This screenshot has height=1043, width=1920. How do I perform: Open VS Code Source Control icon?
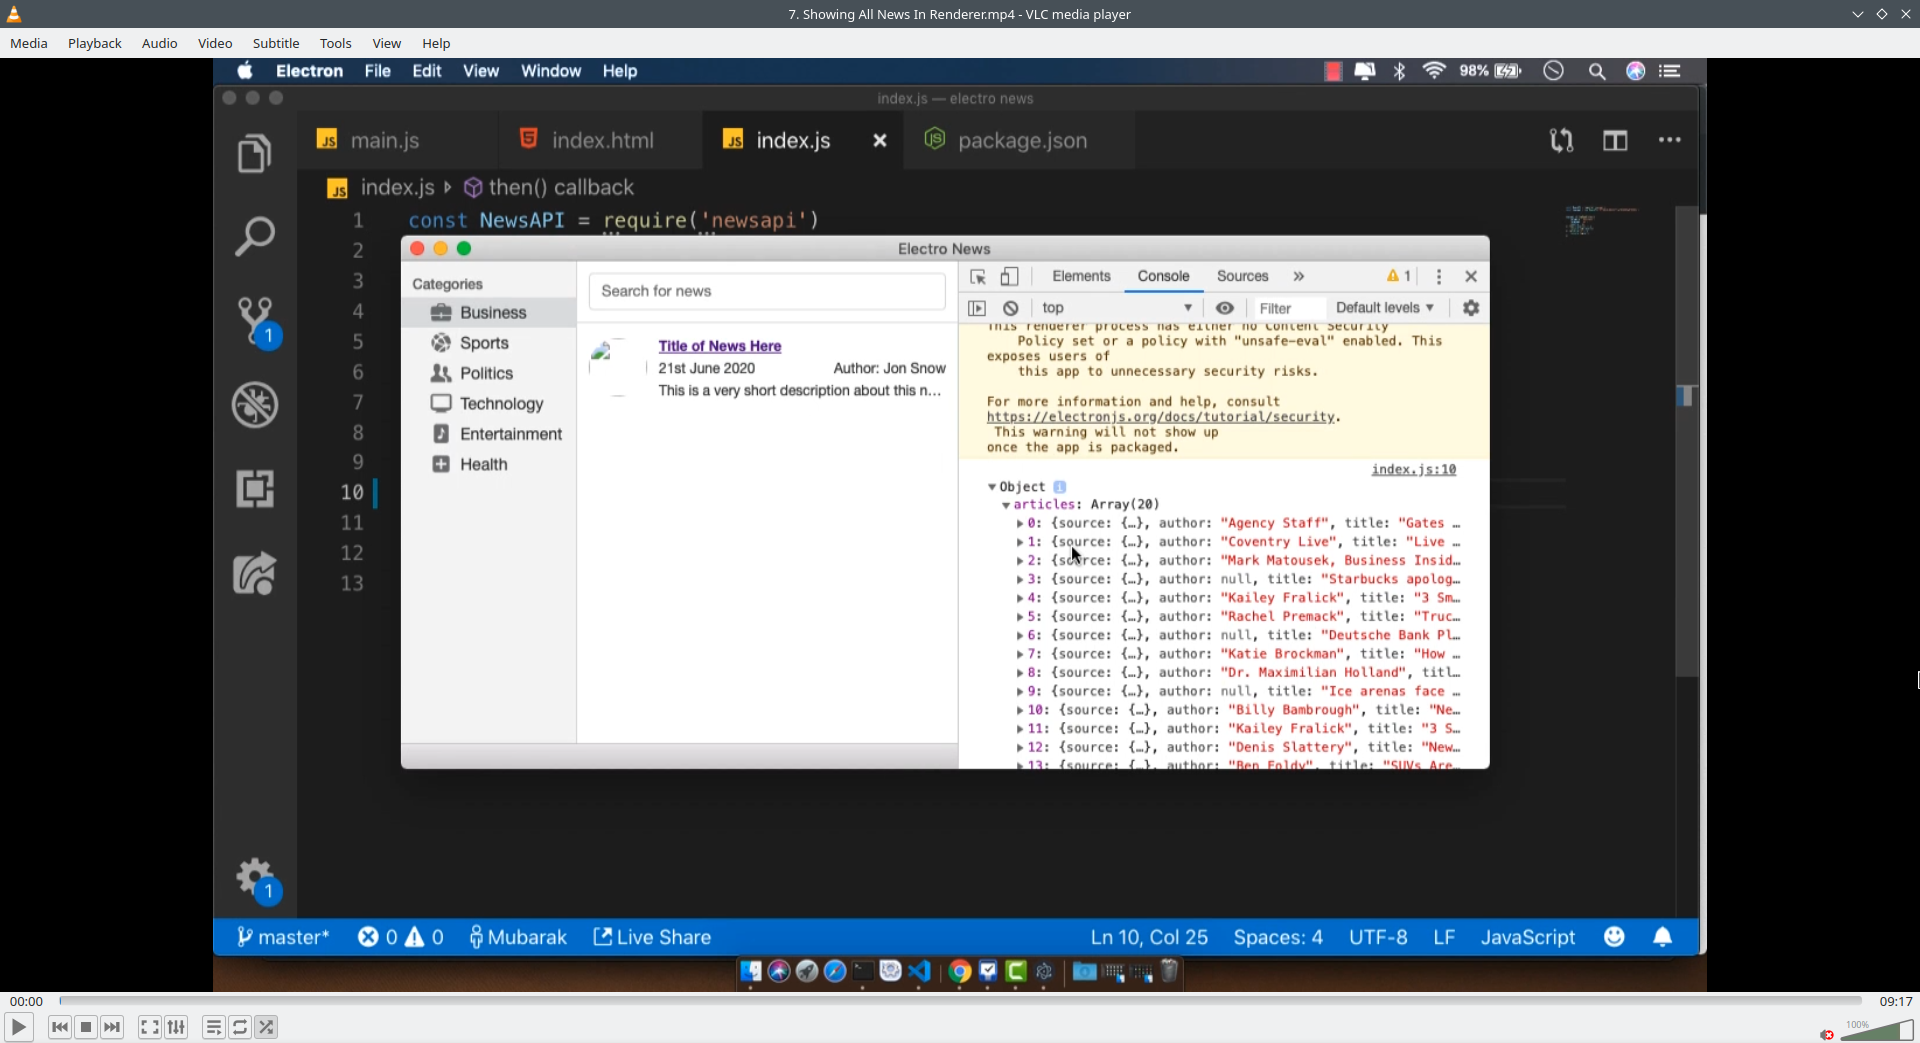255,321
